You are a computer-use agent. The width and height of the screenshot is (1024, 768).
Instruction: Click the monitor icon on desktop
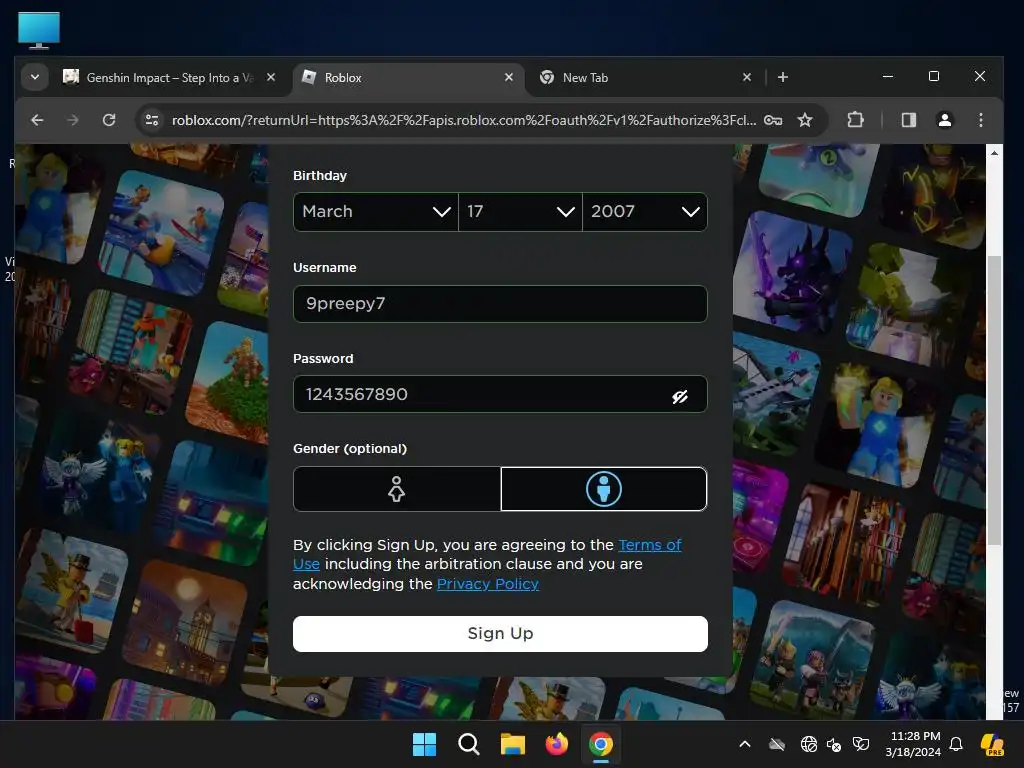39,30
